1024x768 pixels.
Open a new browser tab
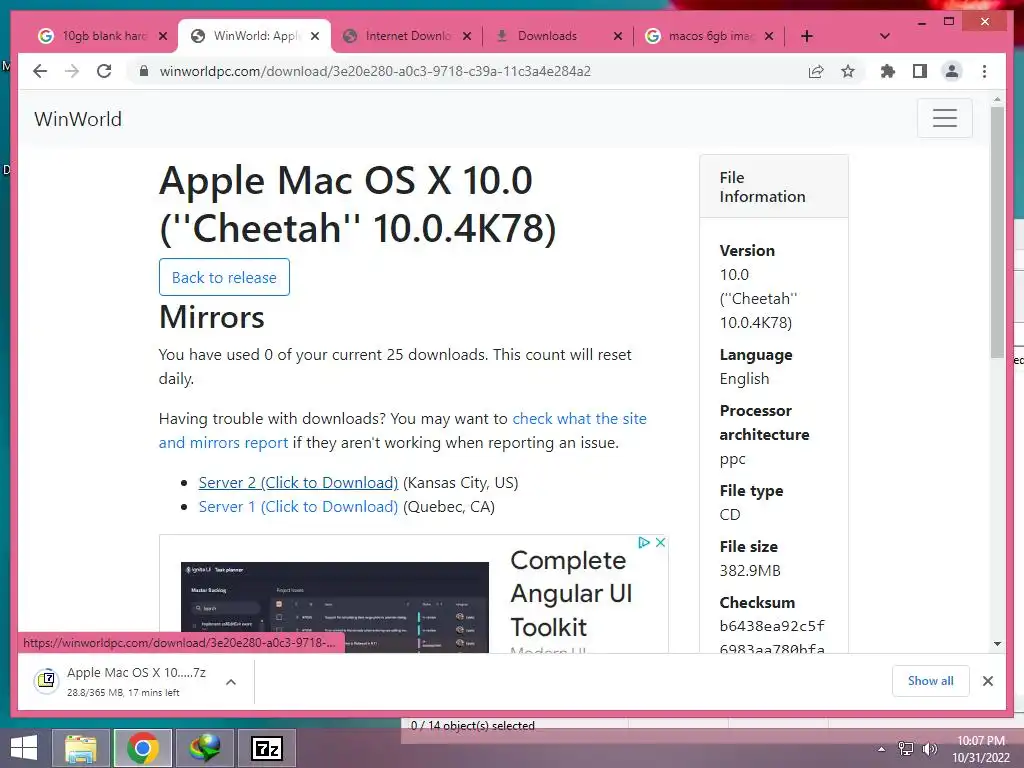[x=807, y=36]
